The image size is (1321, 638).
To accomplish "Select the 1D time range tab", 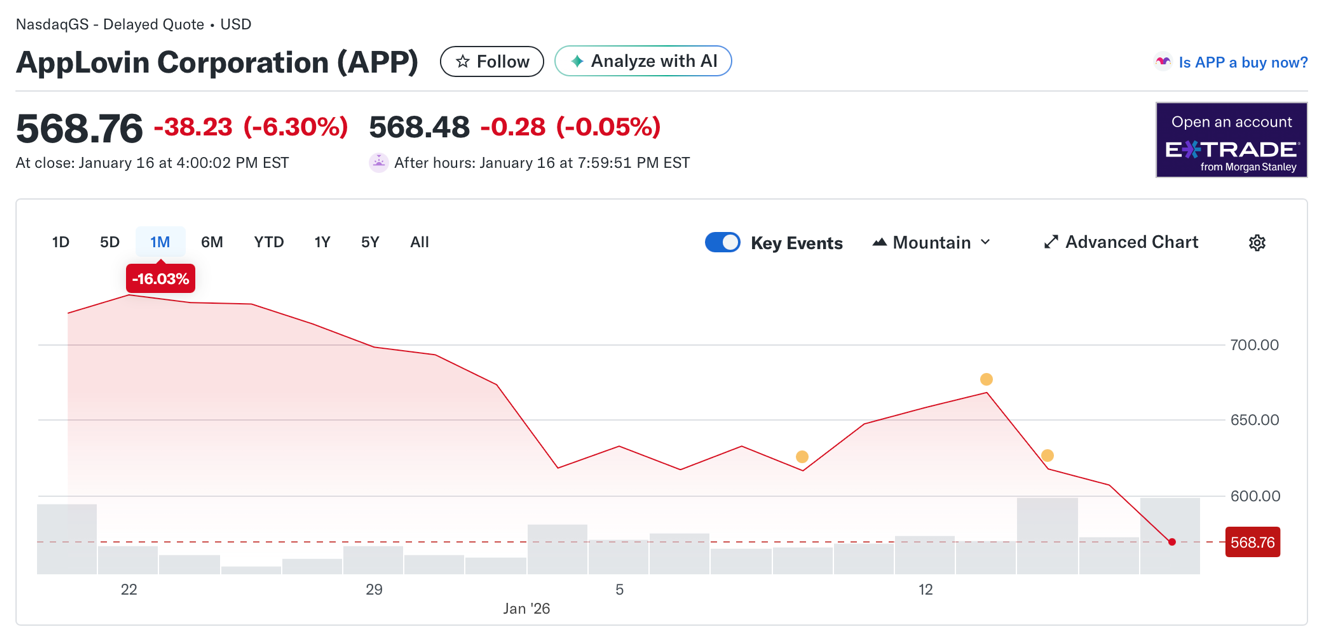I will click(61, 242).
